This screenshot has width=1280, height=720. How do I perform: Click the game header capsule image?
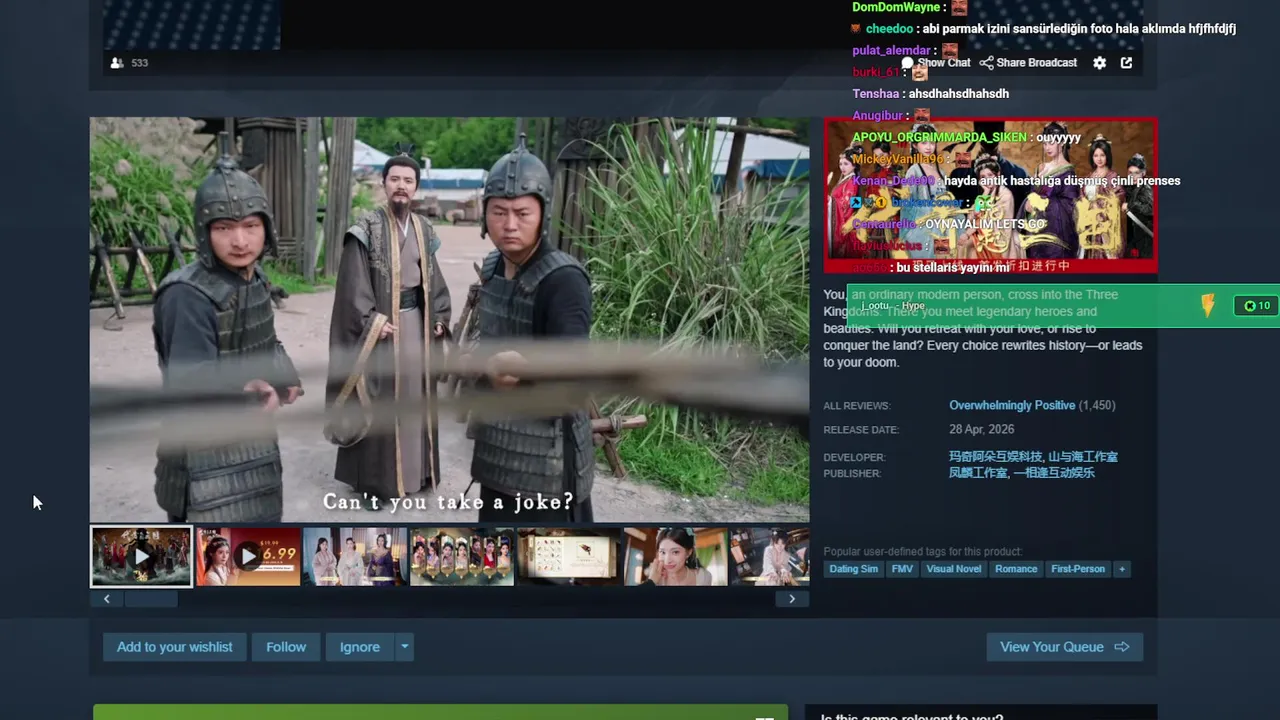point(990,195)
